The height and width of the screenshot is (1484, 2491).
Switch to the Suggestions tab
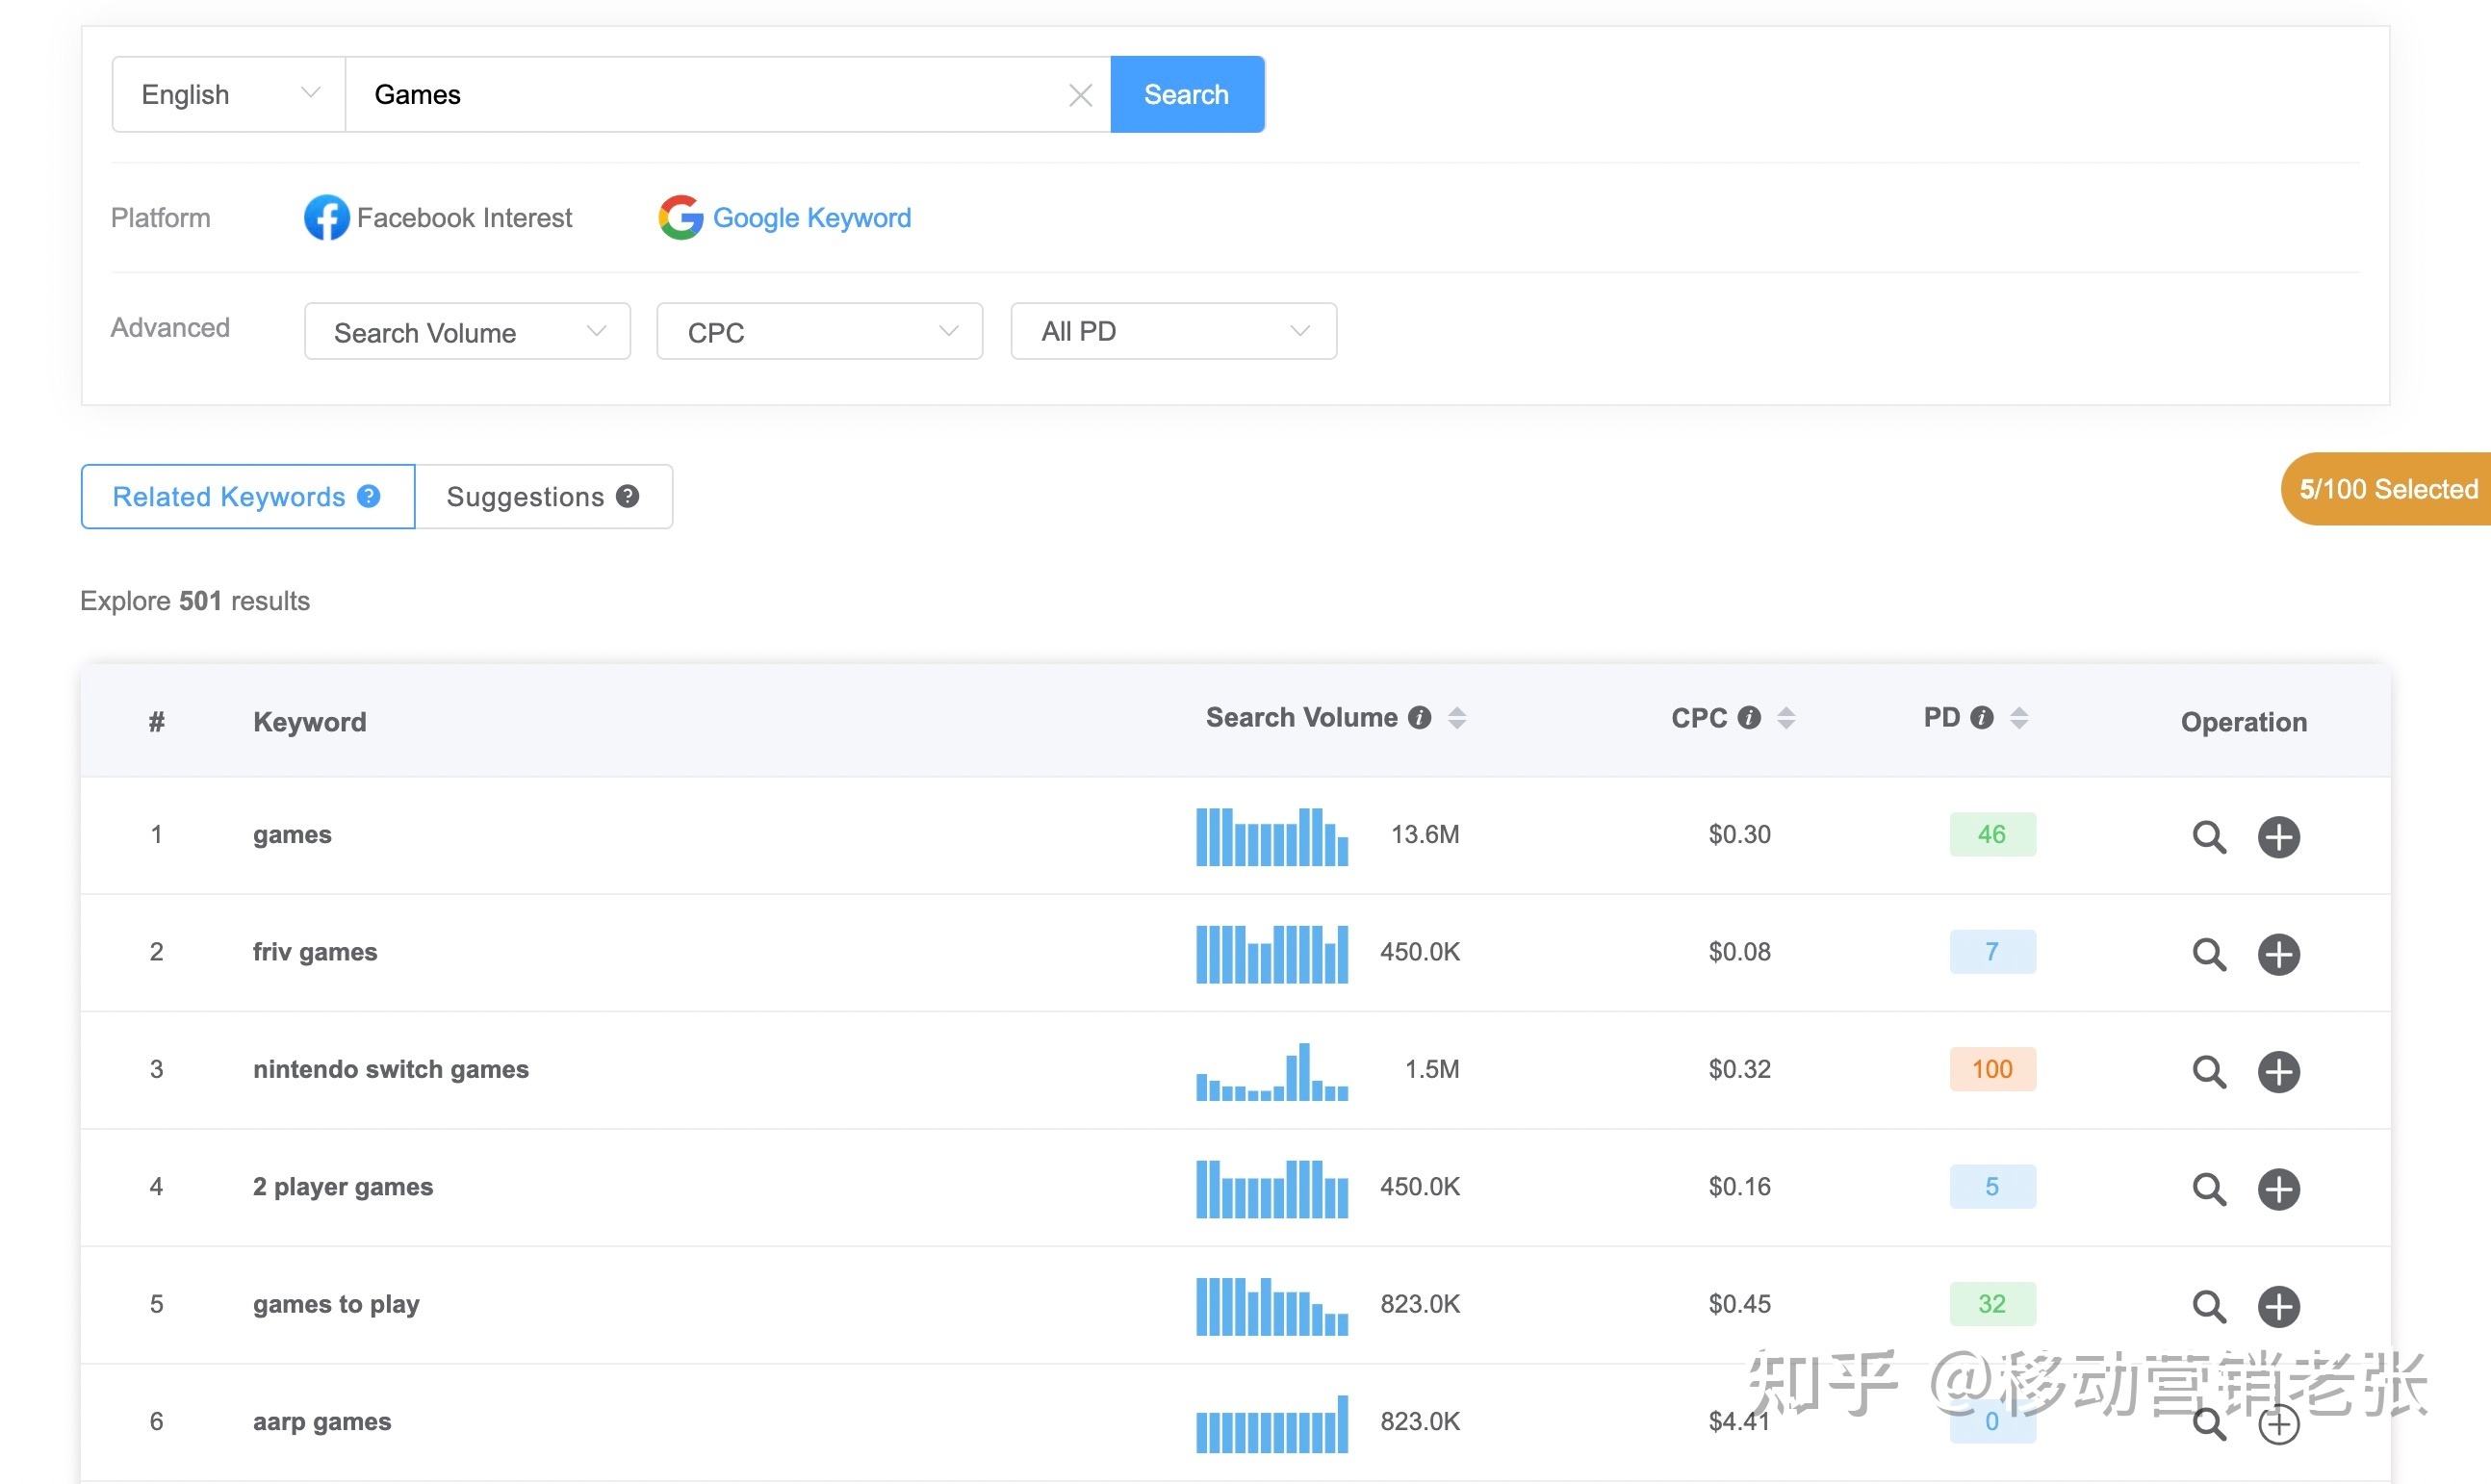coord(544,496)
